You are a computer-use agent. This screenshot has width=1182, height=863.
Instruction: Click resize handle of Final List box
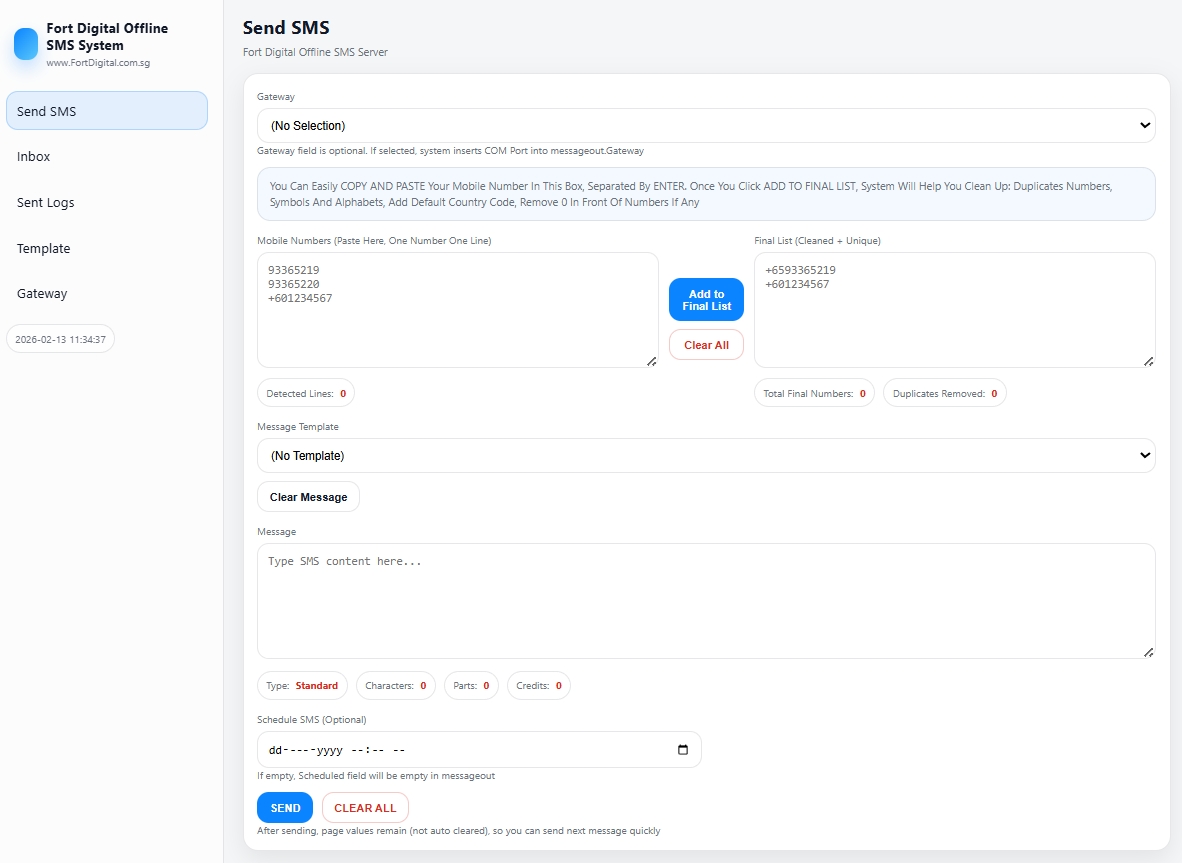click(x=1148, y=361)
